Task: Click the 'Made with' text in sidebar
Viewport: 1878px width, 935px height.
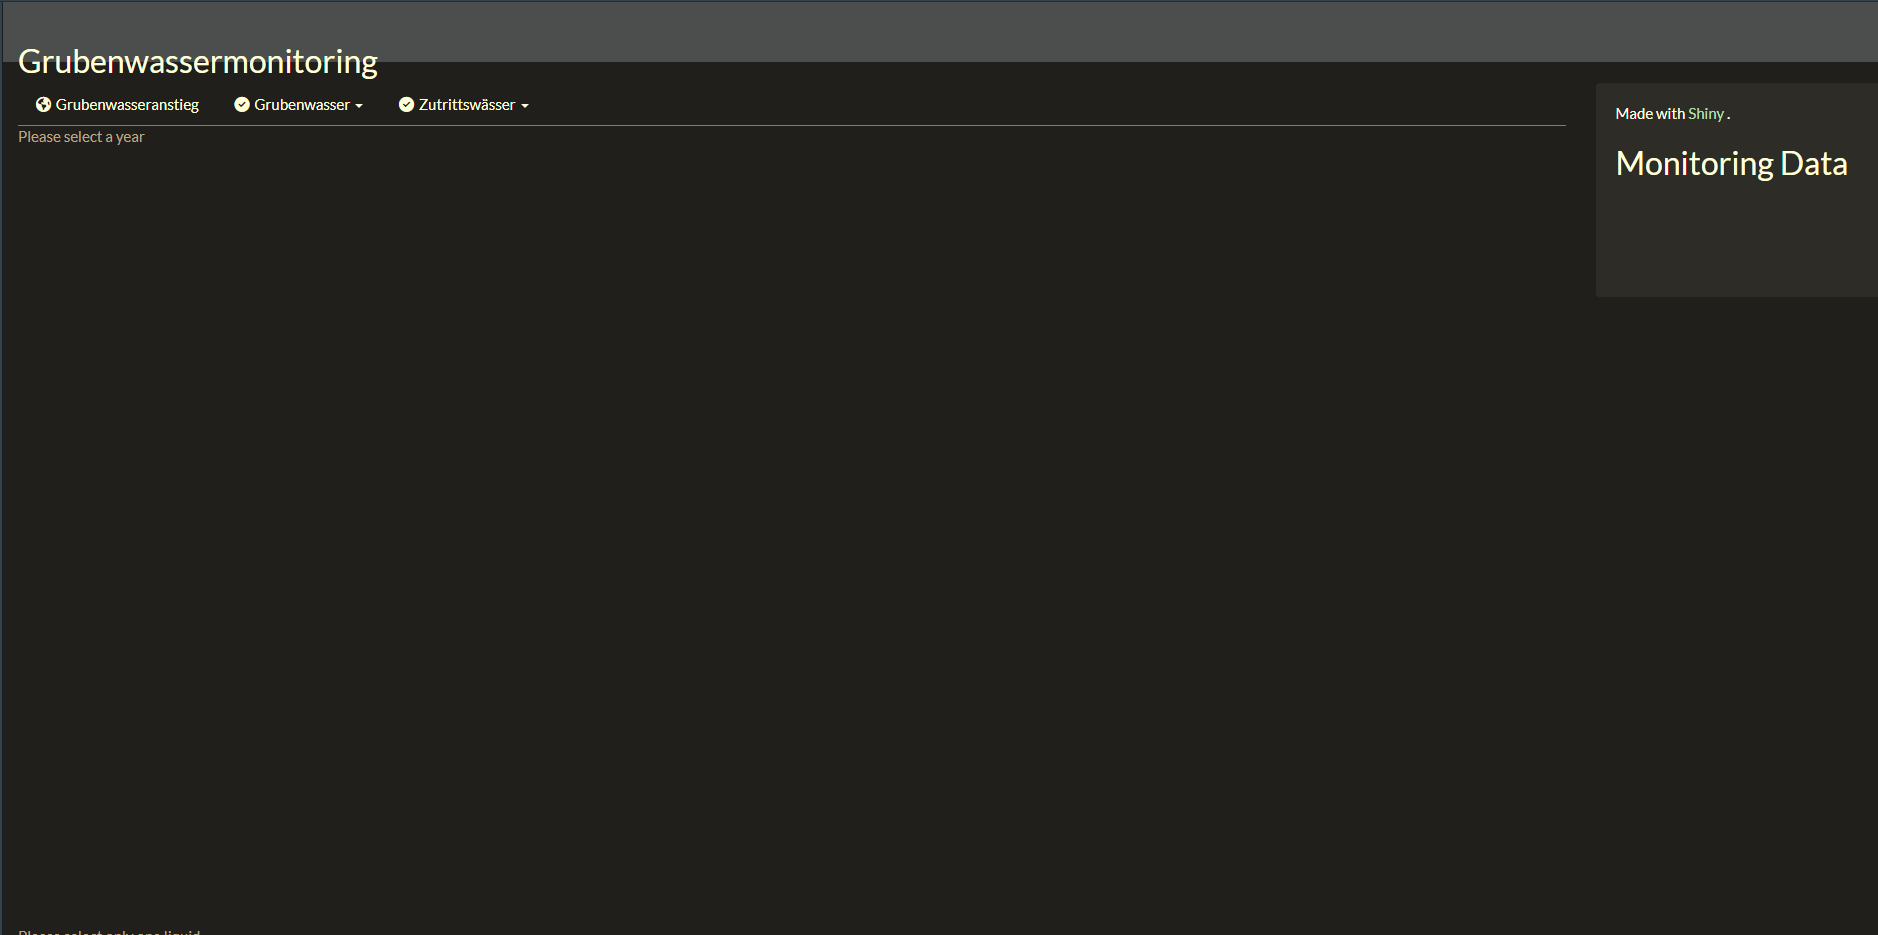Action: click(x=1649, y=114)
